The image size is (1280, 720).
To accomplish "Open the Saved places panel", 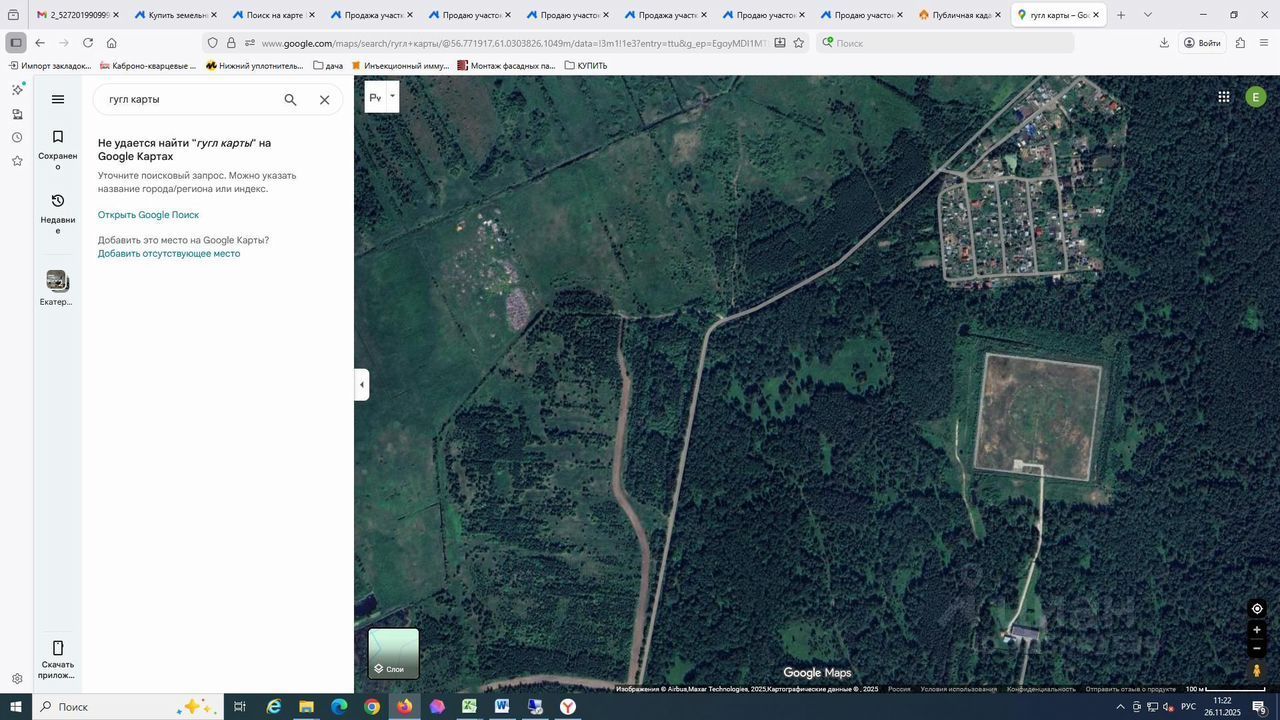I will tap(58, 149).
